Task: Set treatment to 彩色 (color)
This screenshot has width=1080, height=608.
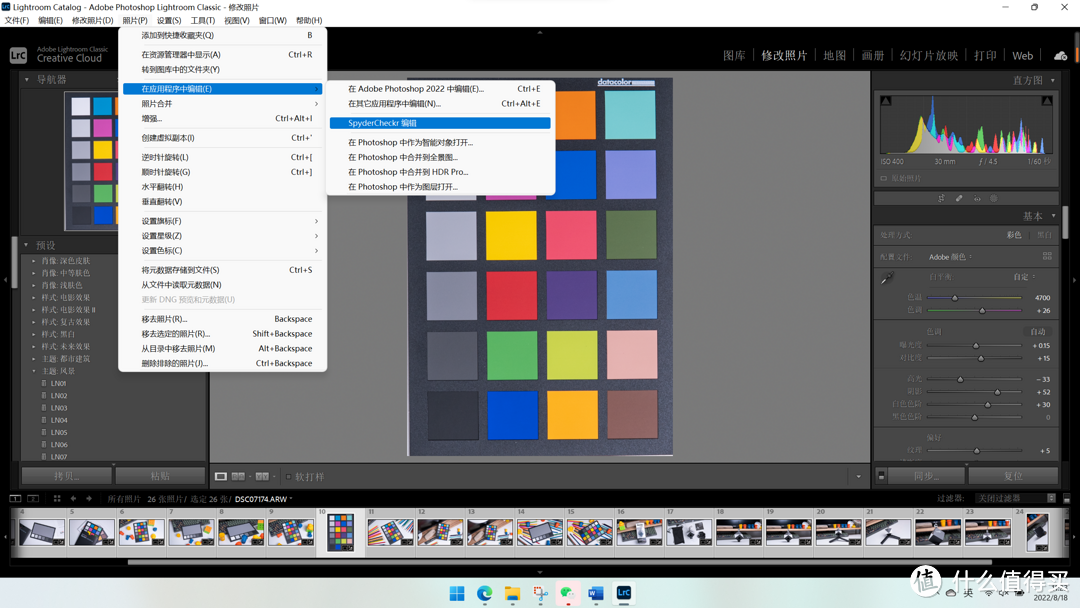Action: coord(1014,235)
